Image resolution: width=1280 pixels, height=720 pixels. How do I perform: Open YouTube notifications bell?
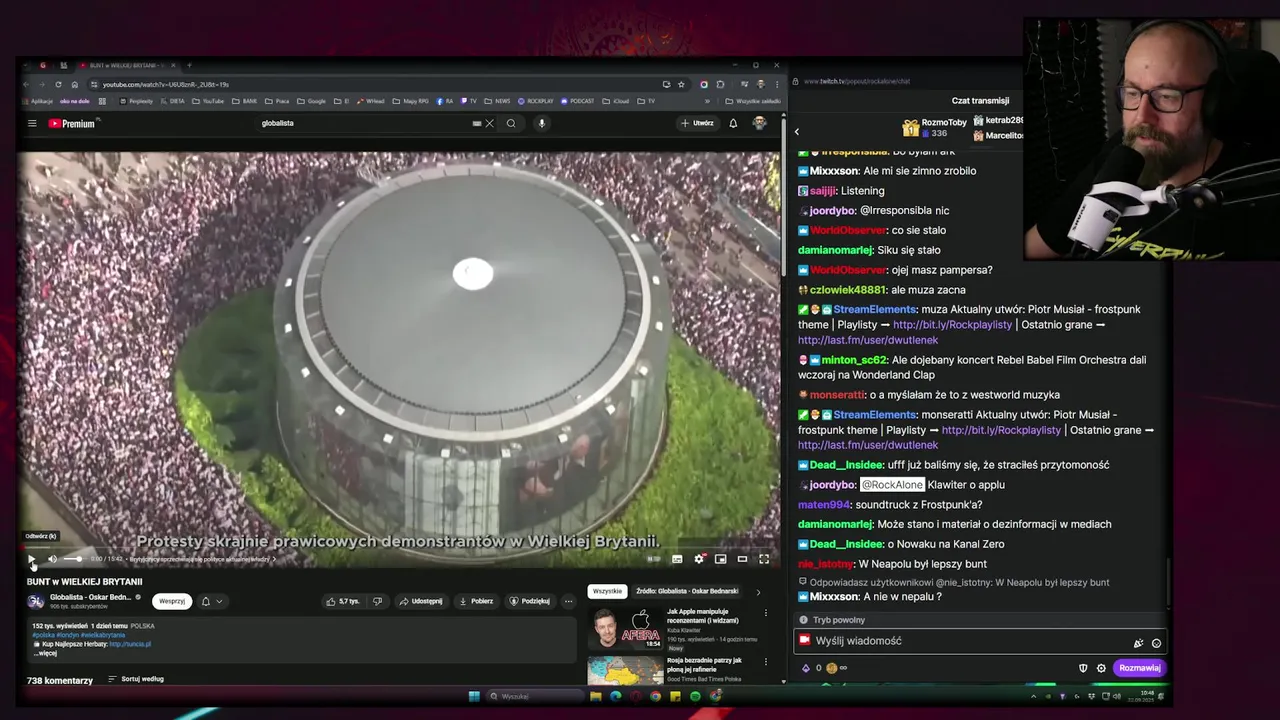tap(733, 123)
